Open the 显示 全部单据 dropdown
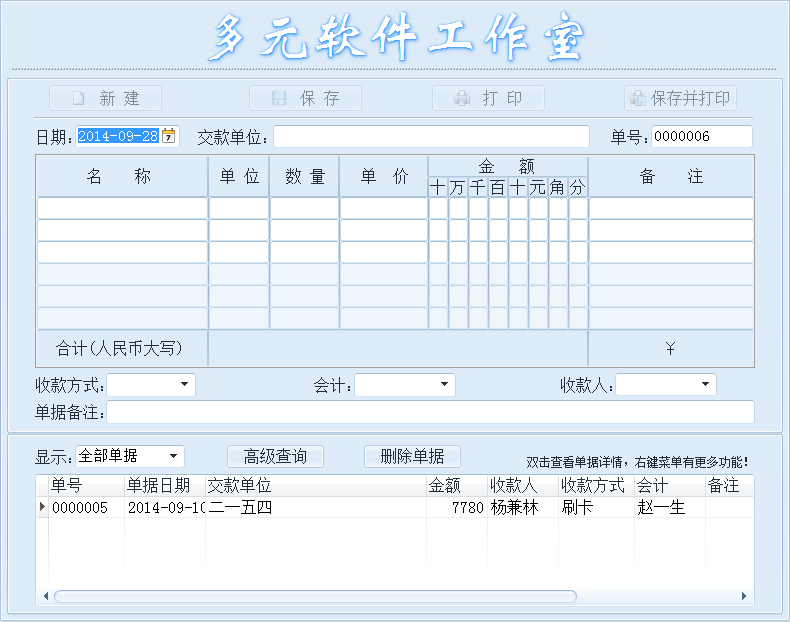The image size is (790, 622). tap(174, 456)
